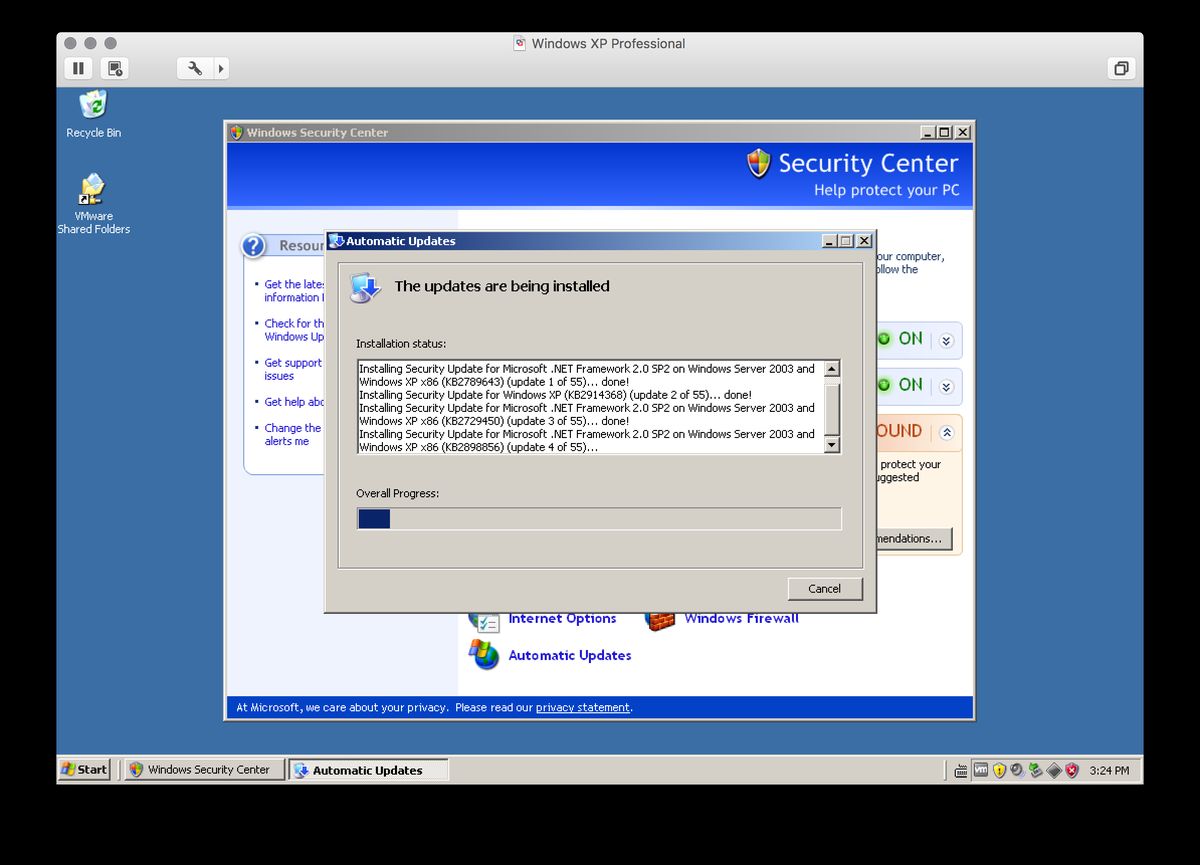Switch to Windows Security Center taskbar button
The height and width of the screenshot is (865, 1200).
[204, 769]
